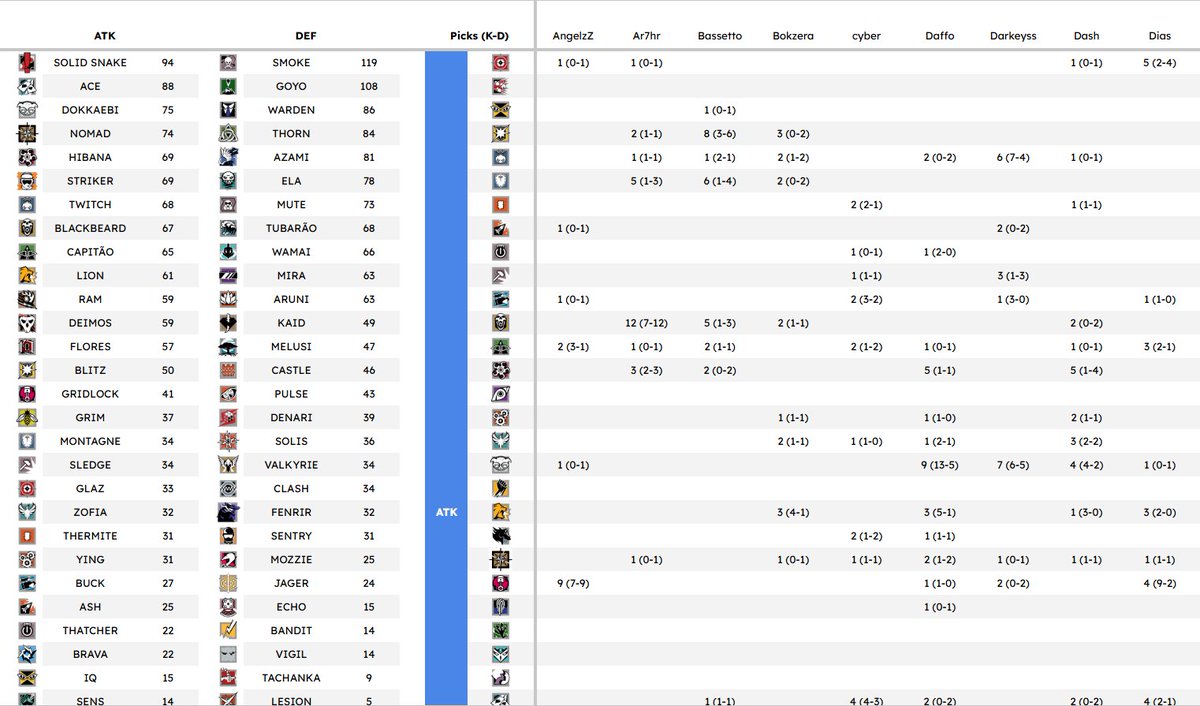The height and width of the screenshot is (706, 1200).
Task: Select the Daffo player column header
Action: coord(940,36)
